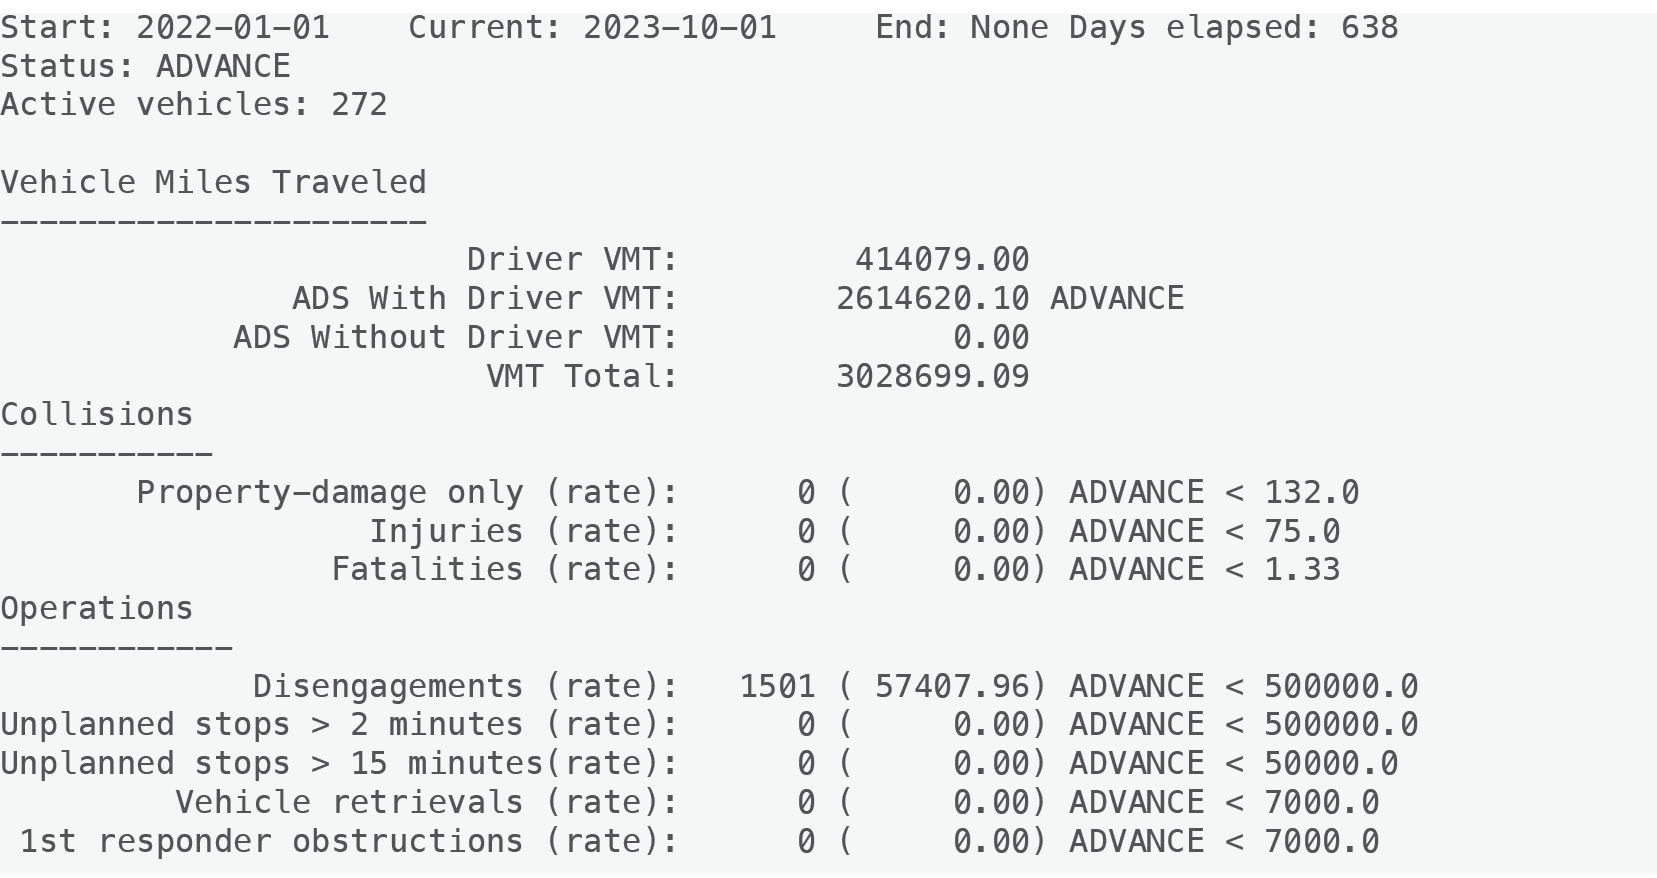Click ADS With Driver VMT value 2614620.10
This screenshot has height=878, width=1657.
(933, 298)
